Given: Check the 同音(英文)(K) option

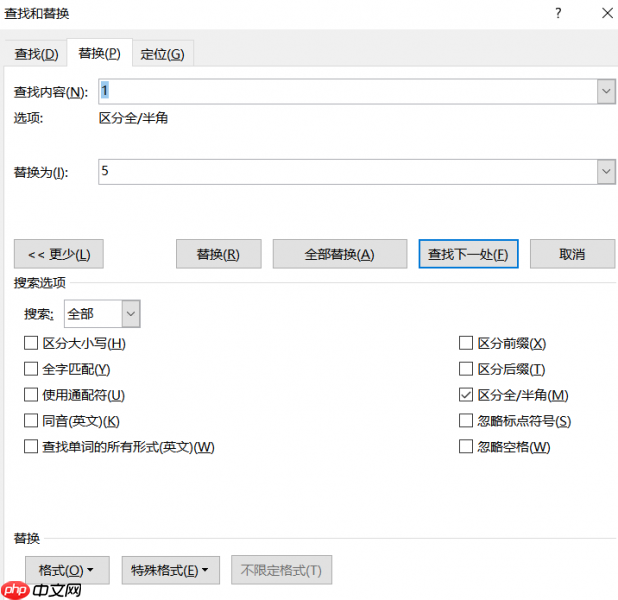Looking at the screenshot, I should click(x=31, y=421).
